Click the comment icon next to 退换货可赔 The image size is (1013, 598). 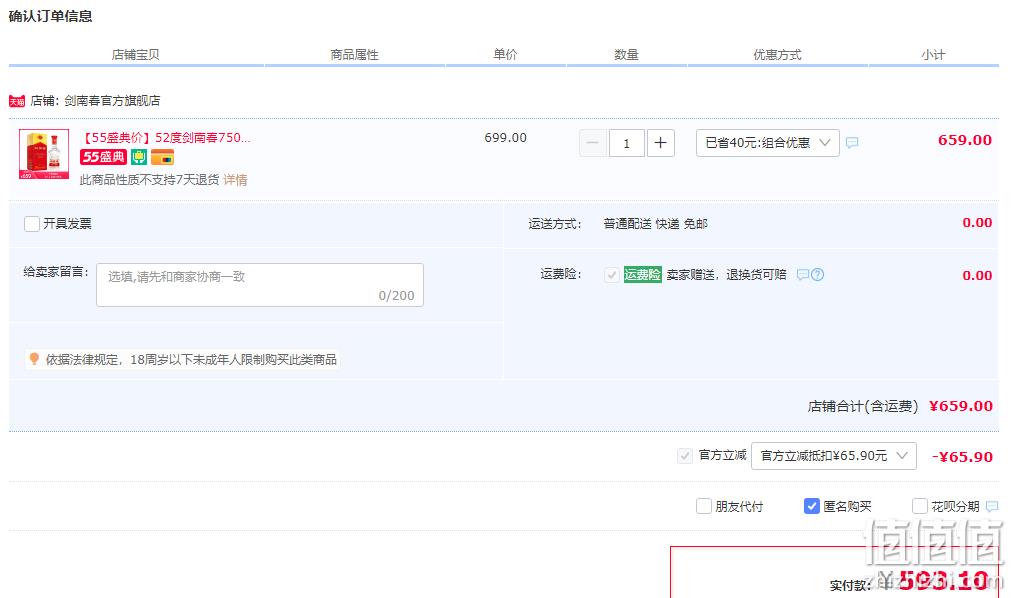click(x=802, y=275)
